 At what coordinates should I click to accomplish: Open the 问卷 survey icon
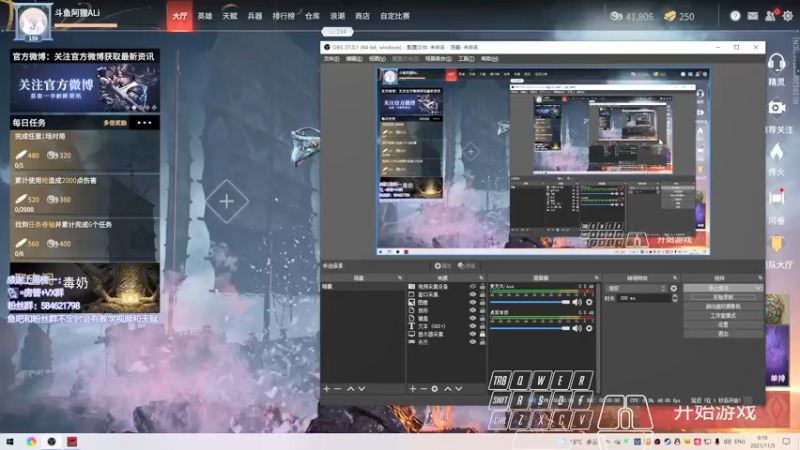click(x=777, y=197)
